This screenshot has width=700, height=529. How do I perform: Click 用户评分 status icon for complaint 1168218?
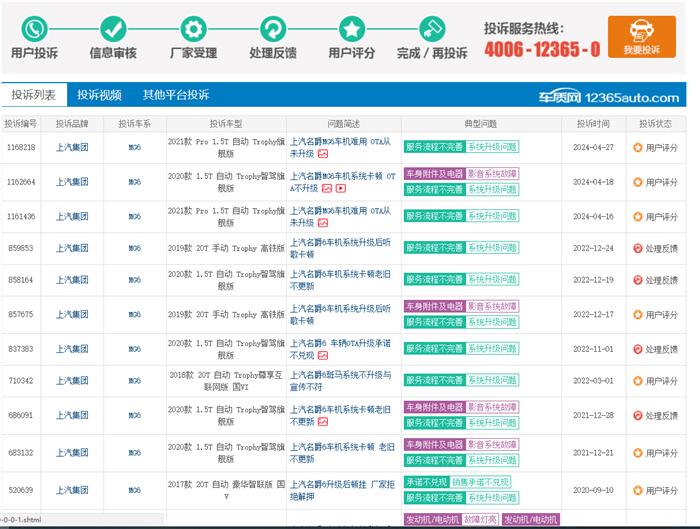pos(638,147)
